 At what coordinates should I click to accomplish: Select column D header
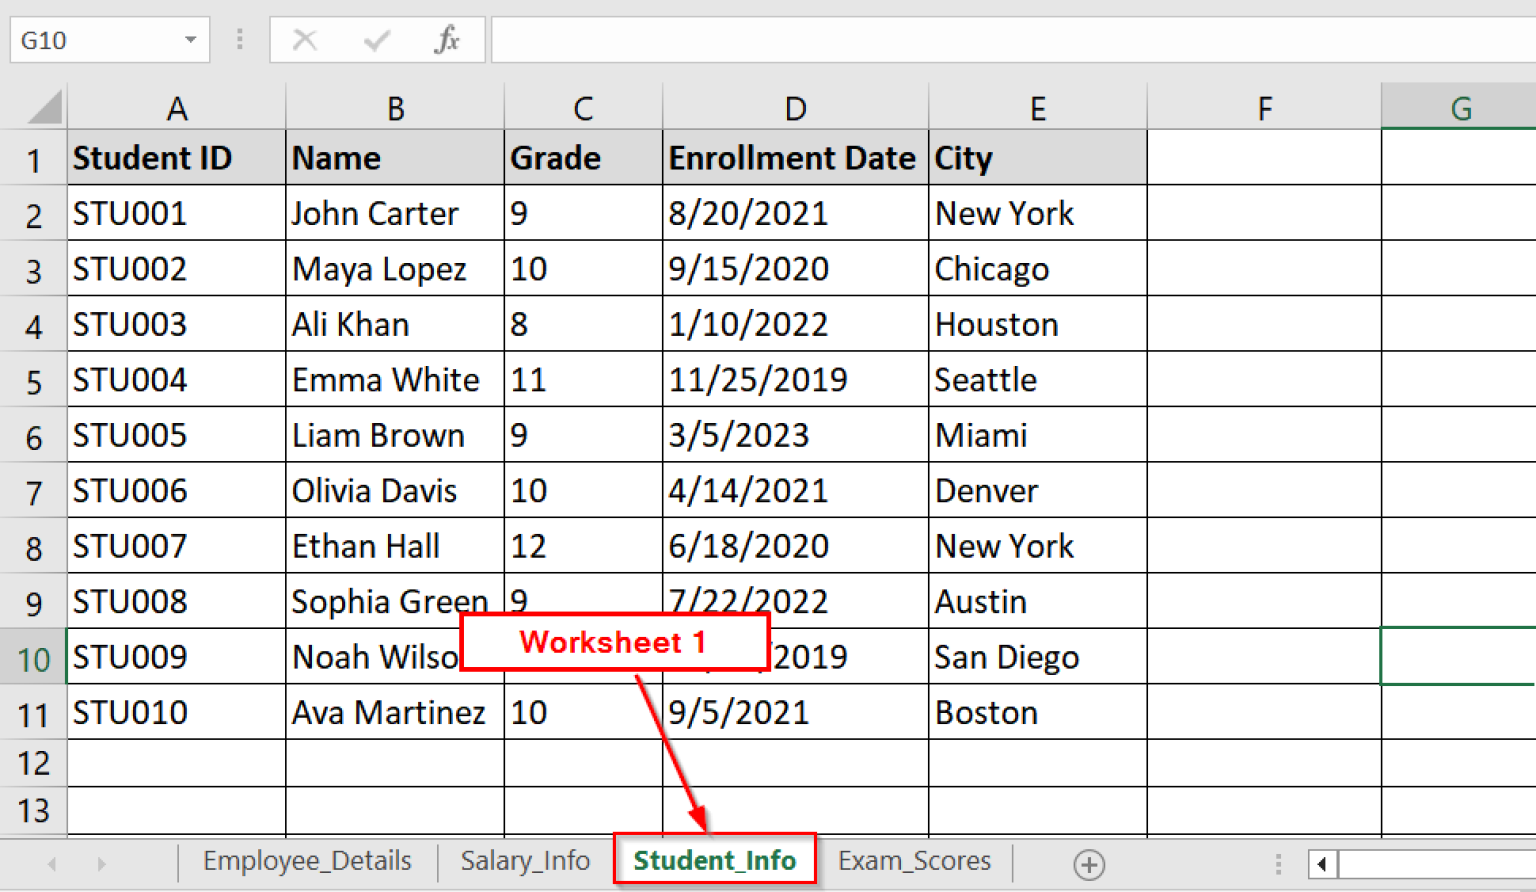coord(794,106)
